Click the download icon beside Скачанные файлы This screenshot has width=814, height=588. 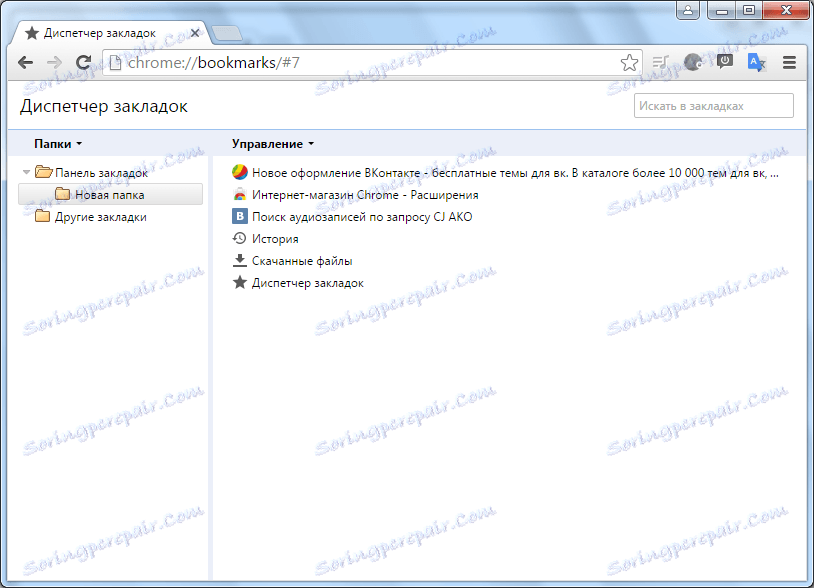pyautogui.click(x=239, y=260)
